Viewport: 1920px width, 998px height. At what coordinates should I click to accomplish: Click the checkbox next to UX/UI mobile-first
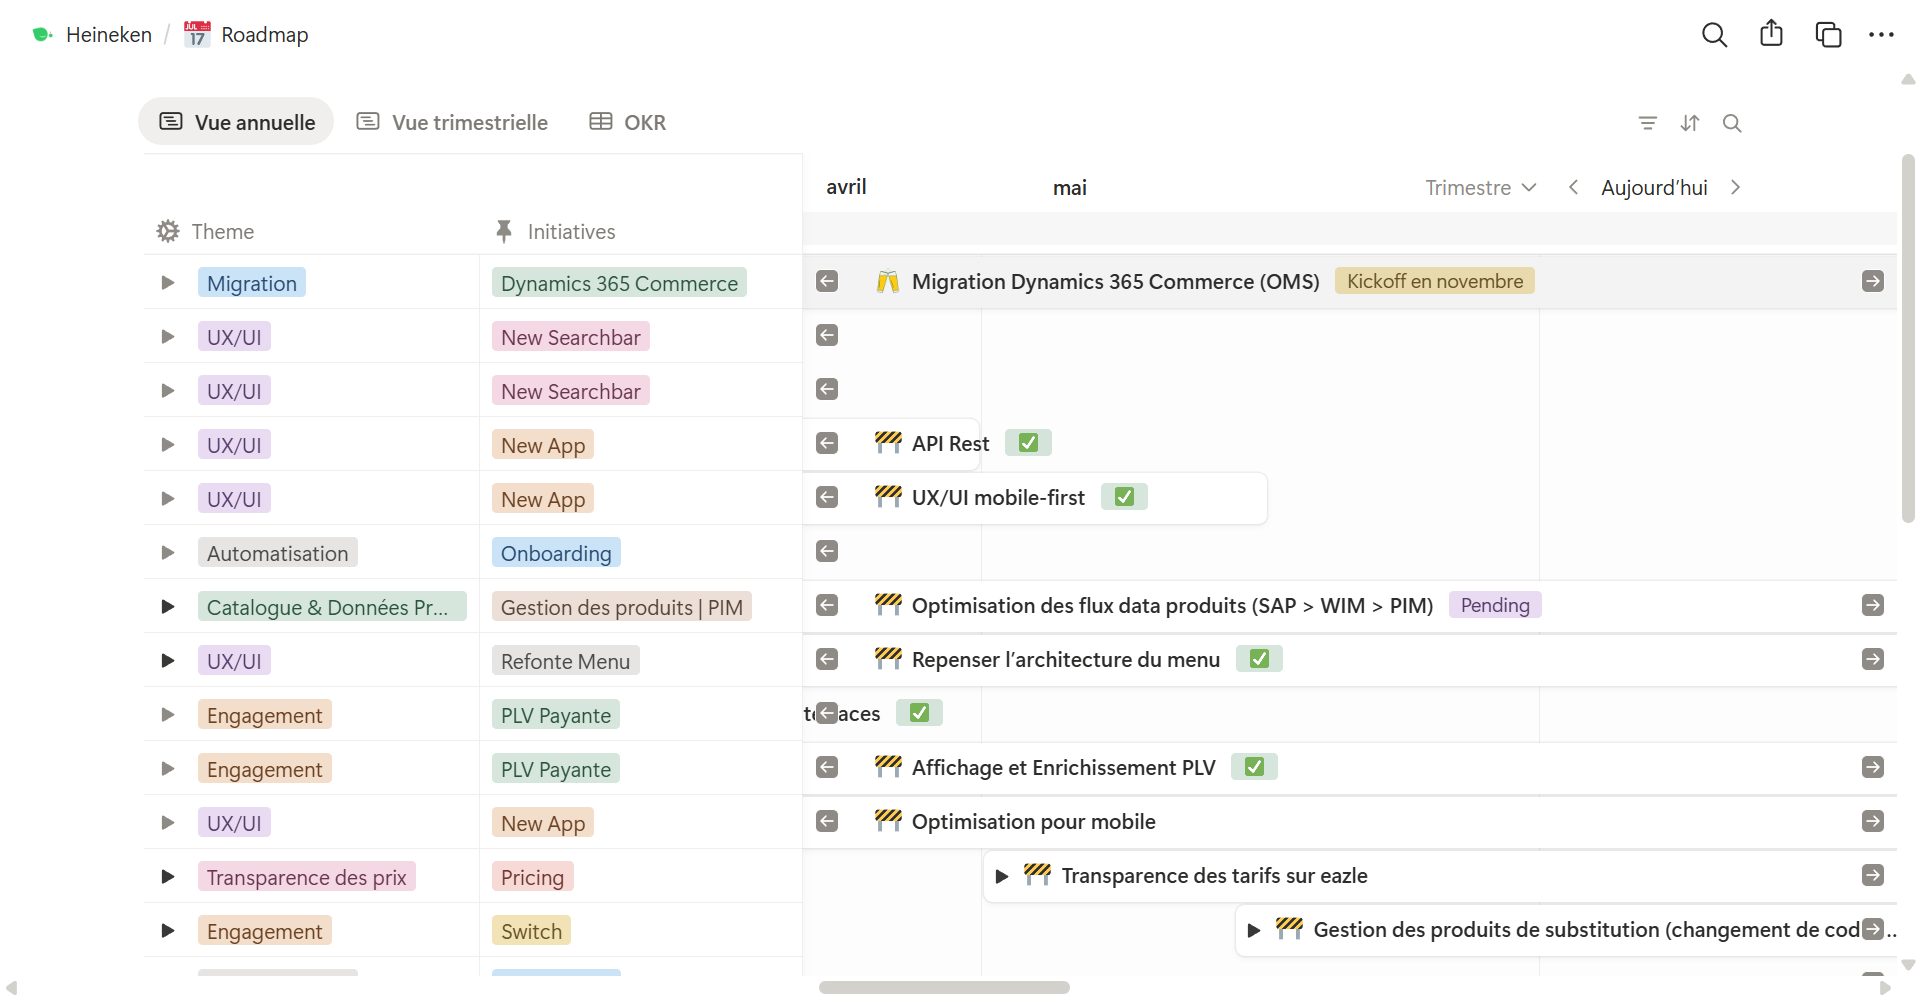click(x=1123, y=496)
